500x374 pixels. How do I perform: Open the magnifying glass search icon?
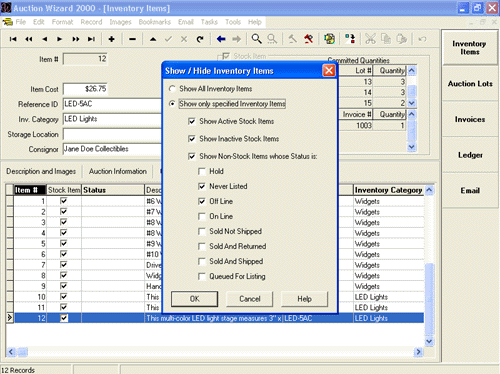[256, 39]
